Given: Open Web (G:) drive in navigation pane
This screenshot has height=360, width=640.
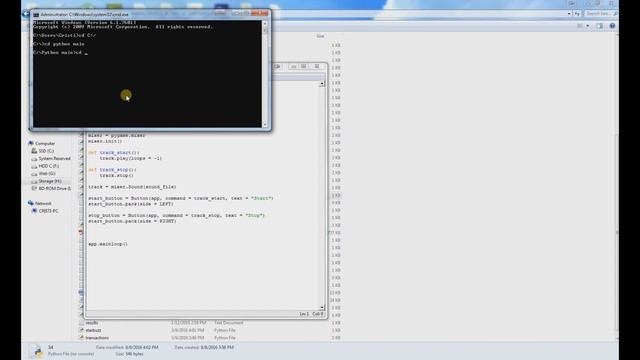Looking at the screenshot, I should click(47, 173).
